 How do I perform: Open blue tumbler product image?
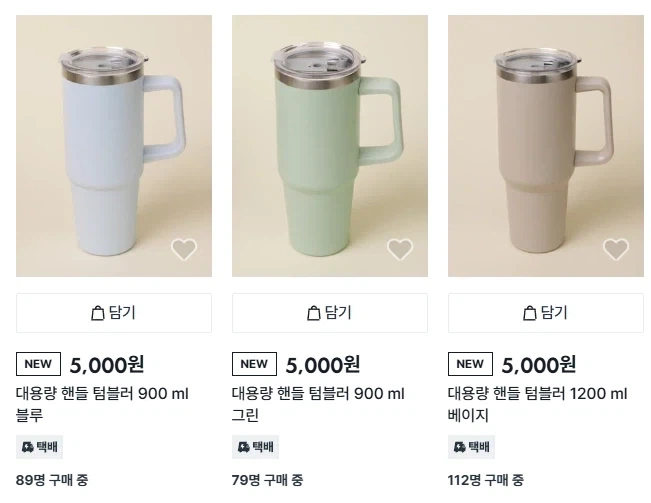click(x=114, y=146)
